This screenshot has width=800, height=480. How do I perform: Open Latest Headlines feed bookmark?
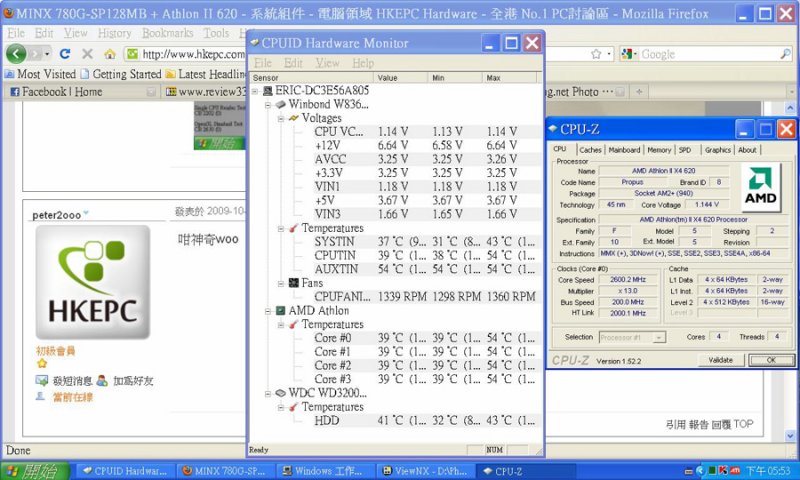pos(206,74)
